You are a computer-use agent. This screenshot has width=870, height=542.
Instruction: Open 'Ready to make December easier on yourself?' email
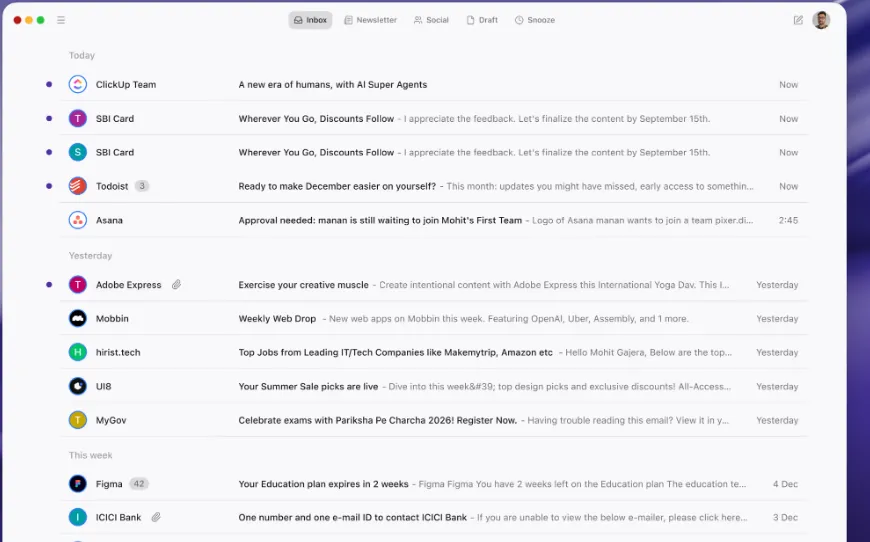click(x=337, y=186)
